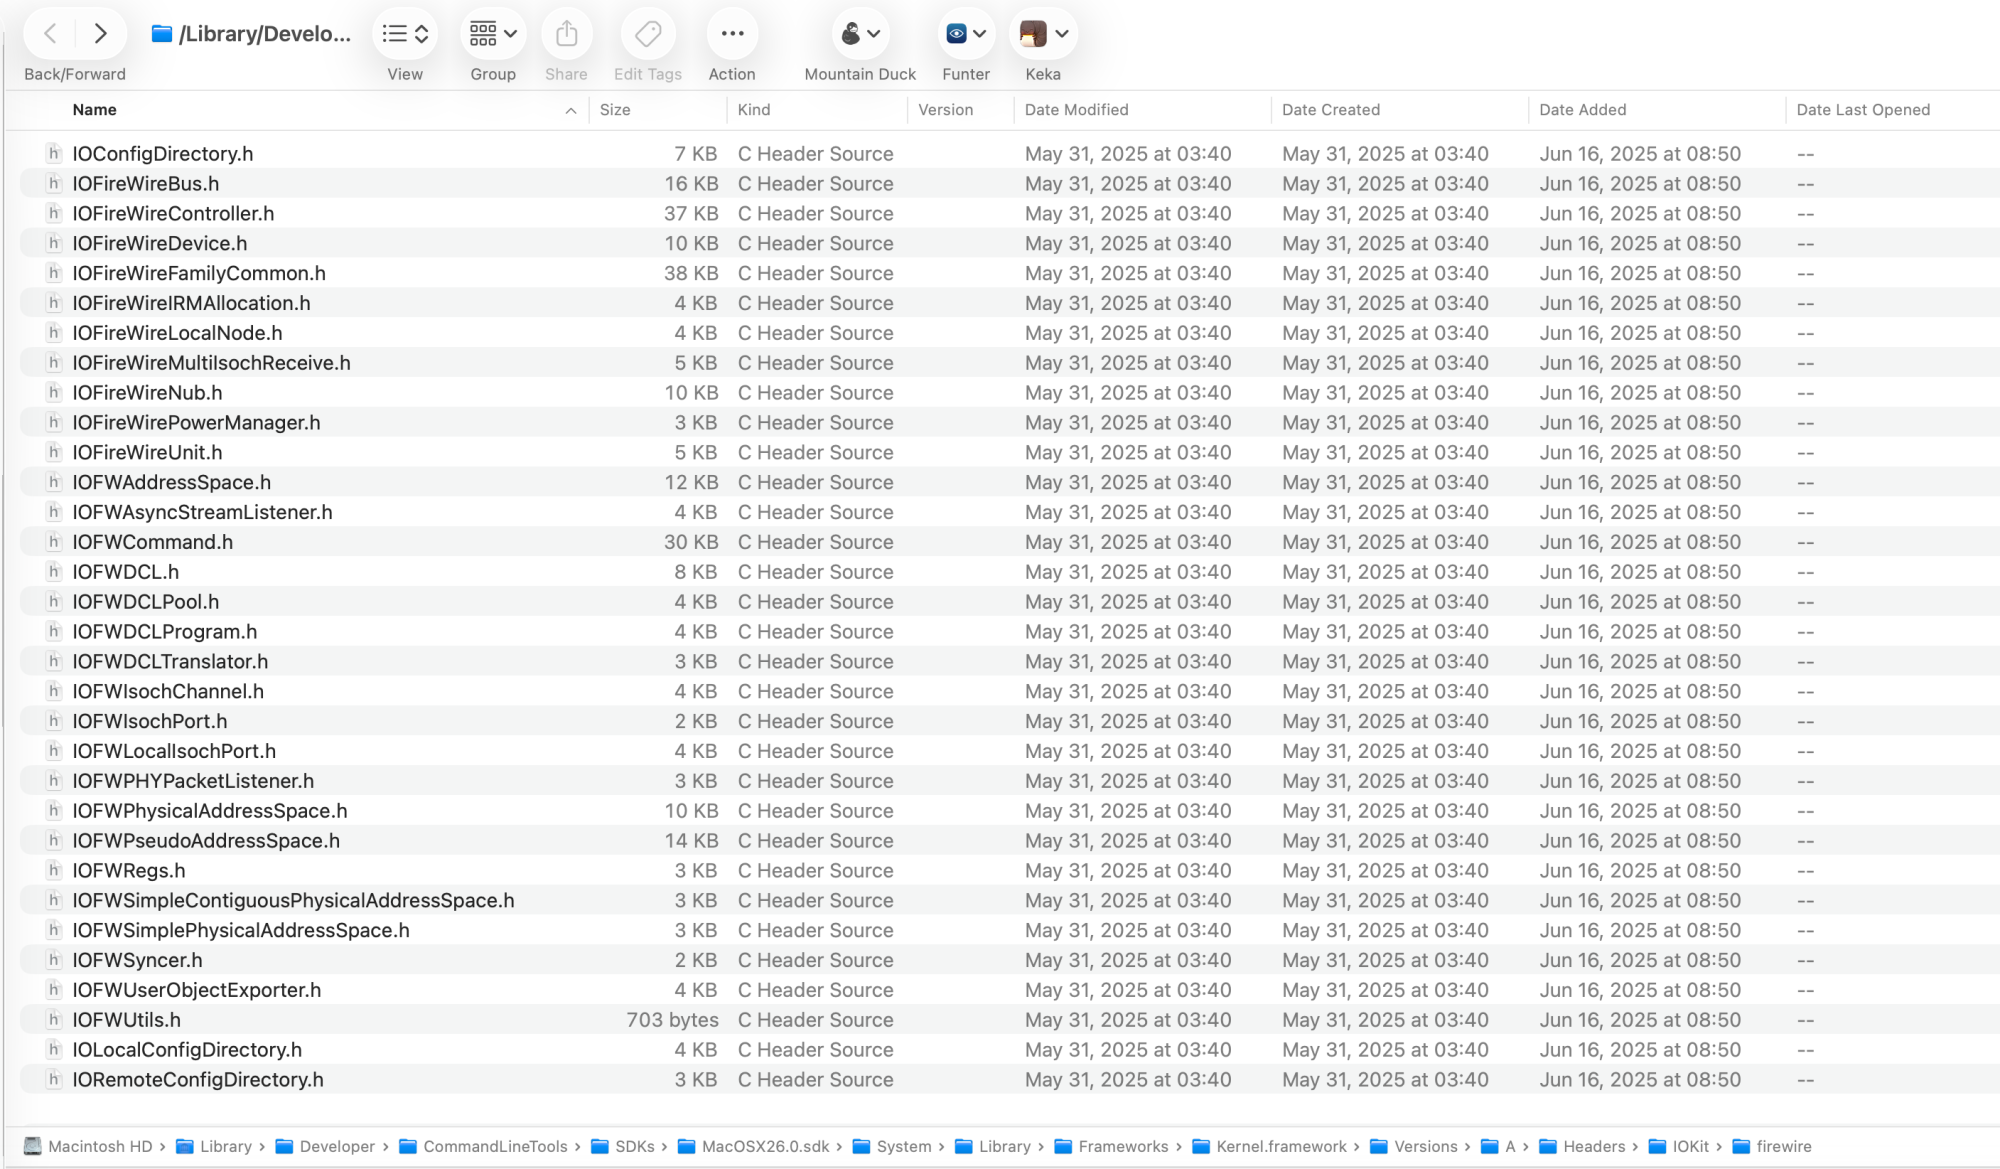This screenshot has height=1169, width=2000.
Task: Open the Action ellipsis menu
Action: (x=732, y=34)
